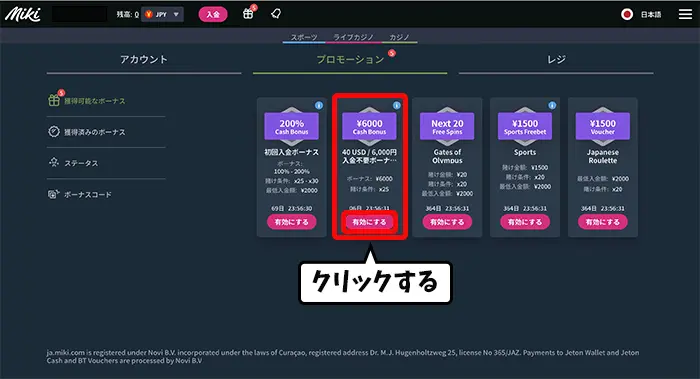
Task: Switch to the プロモーション tab
Action: pyautogui.click(x=350, y=59)
